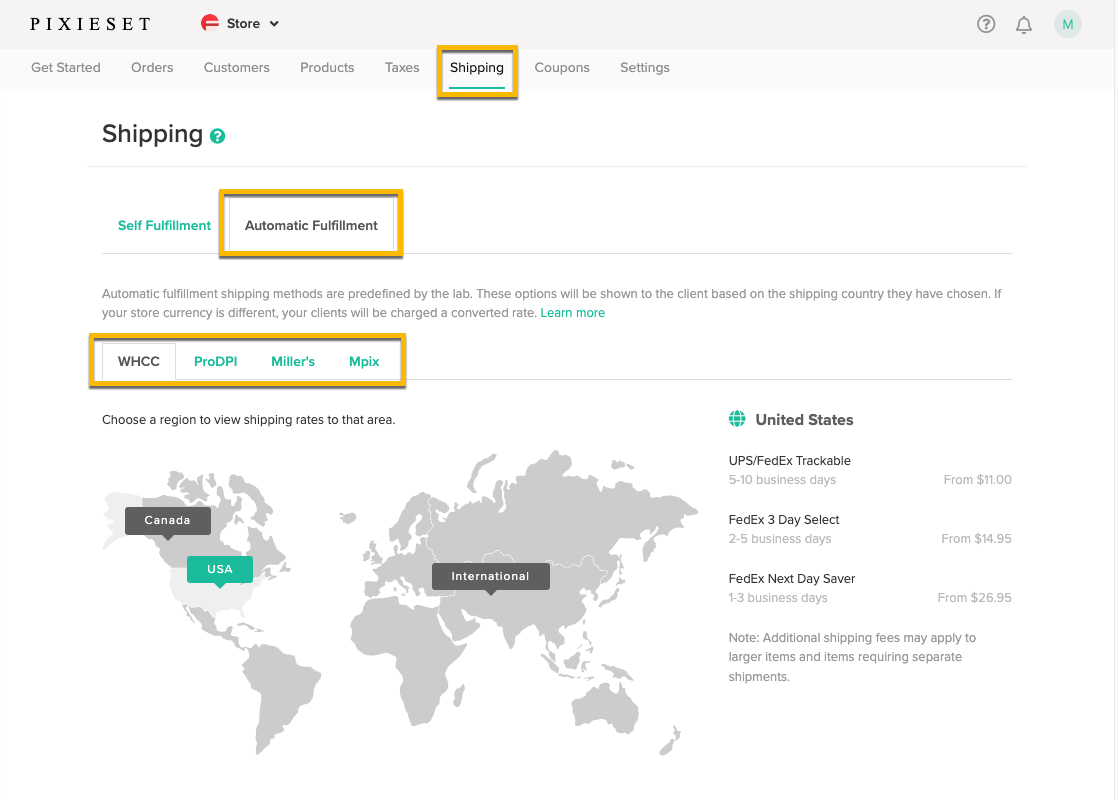1118x800 pixels.
Task: Open the Store dropdown chevron
Action: coord(274,24)
